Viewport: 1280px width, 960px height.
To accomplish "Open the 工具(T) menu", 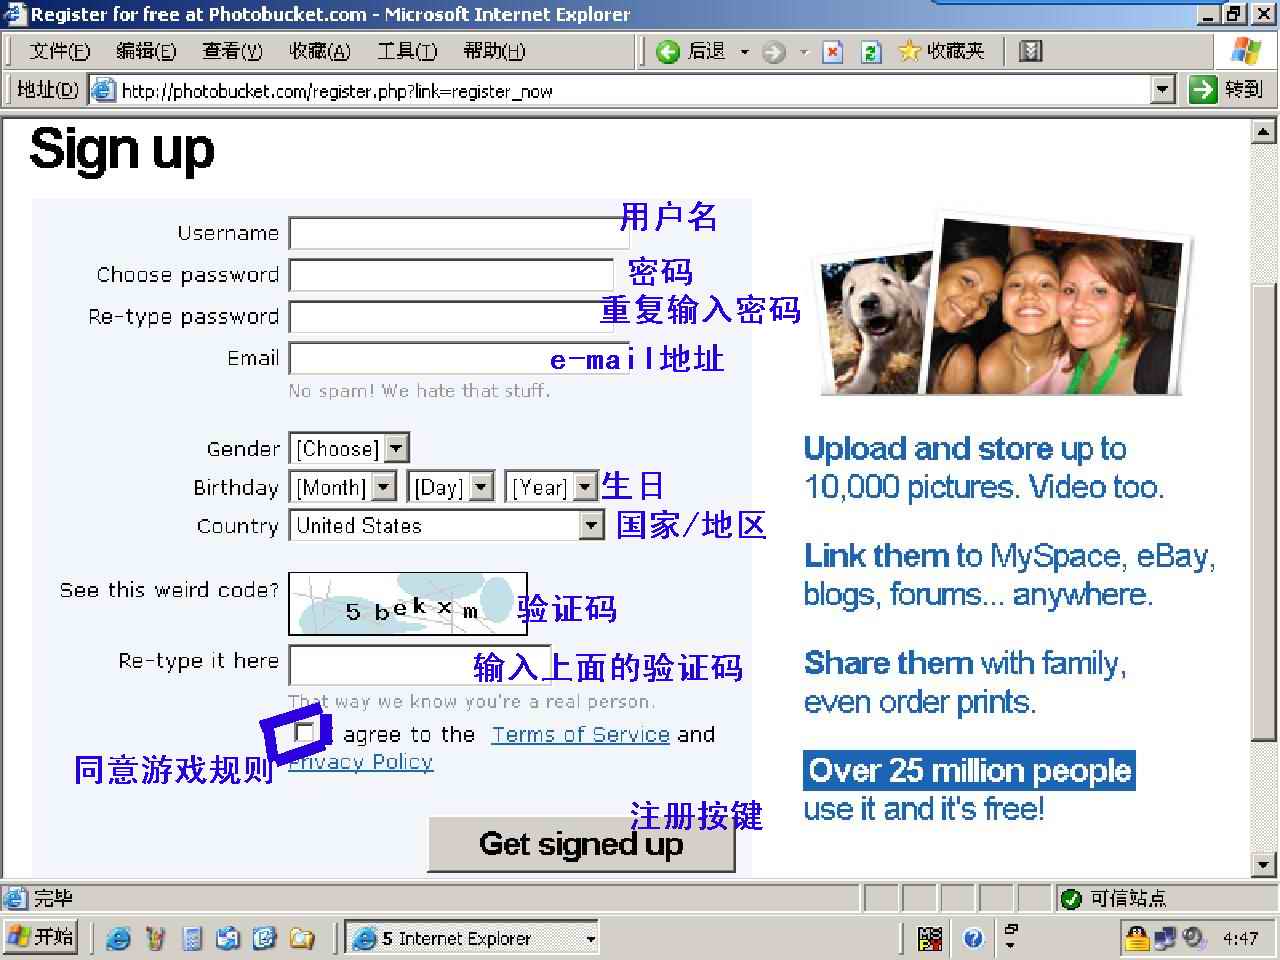I will (406, 51).
